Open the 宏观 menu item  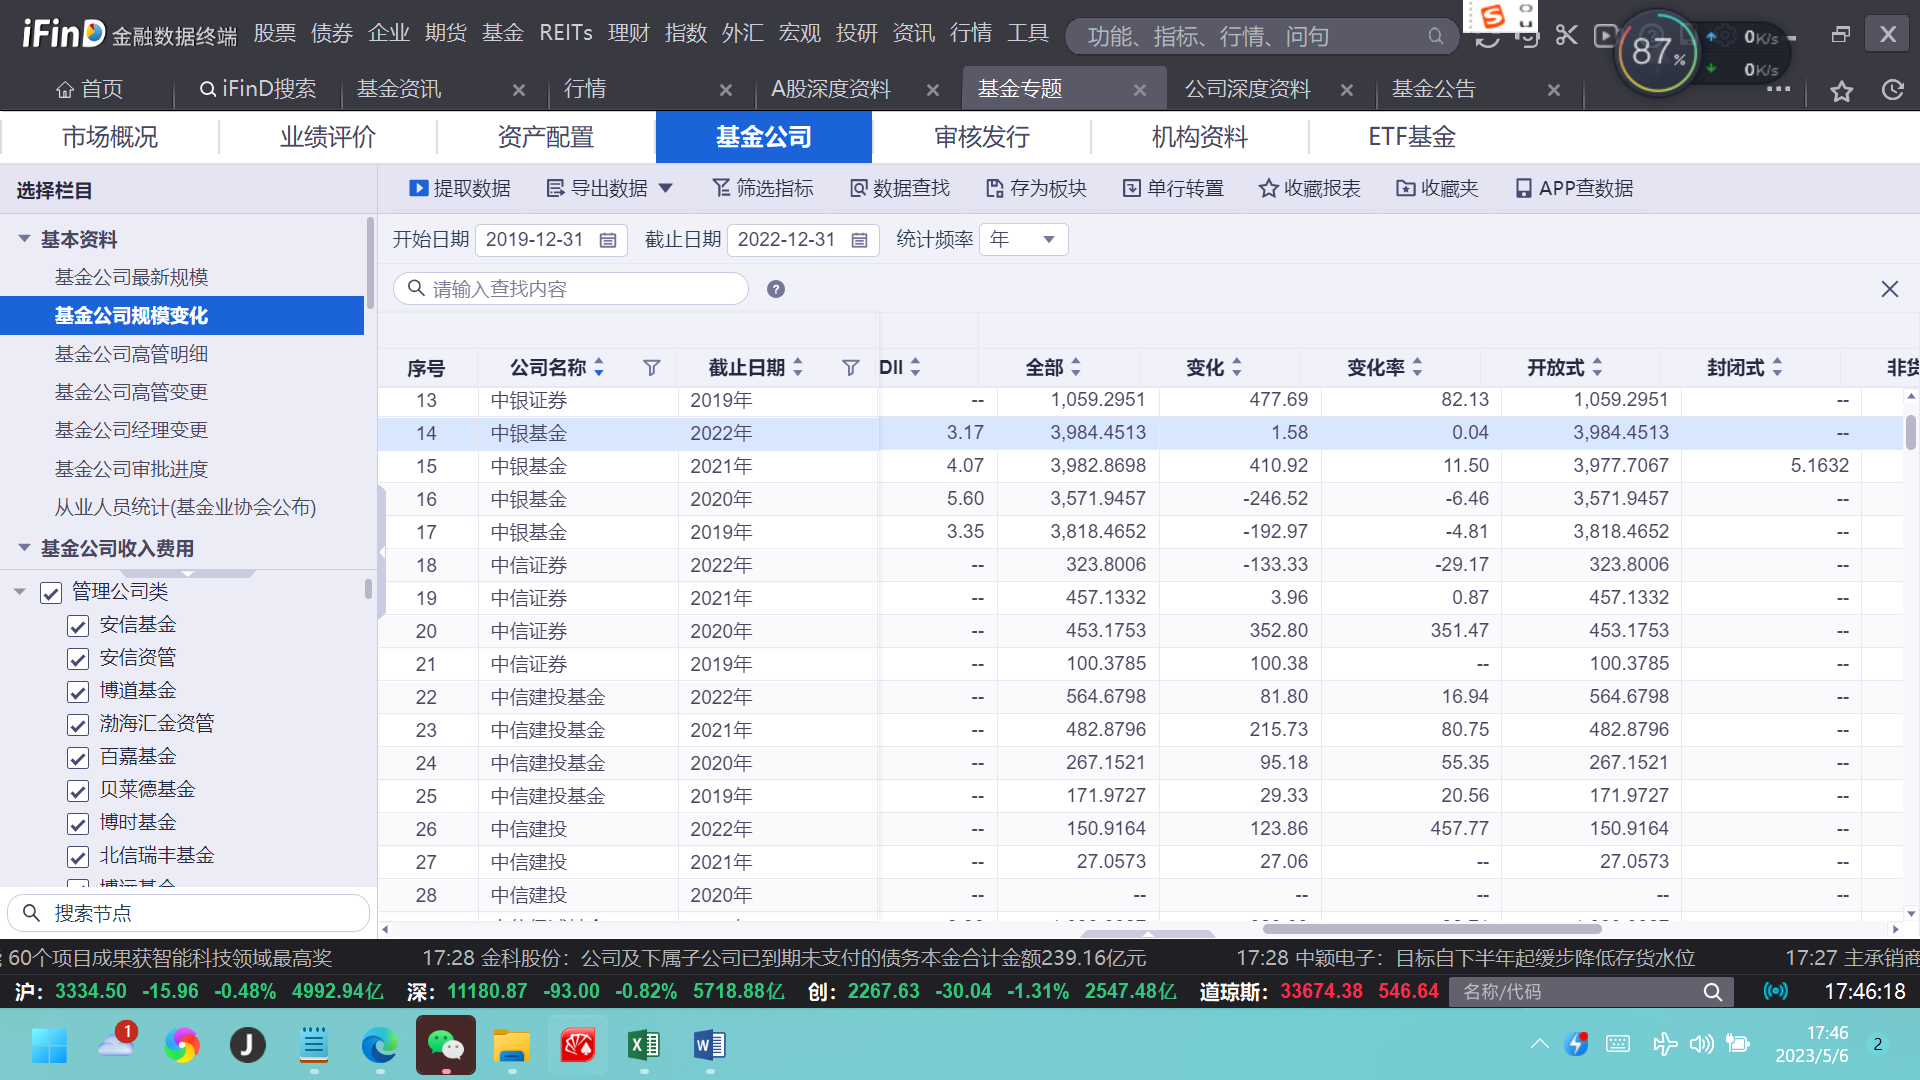[x=799, y=33]
